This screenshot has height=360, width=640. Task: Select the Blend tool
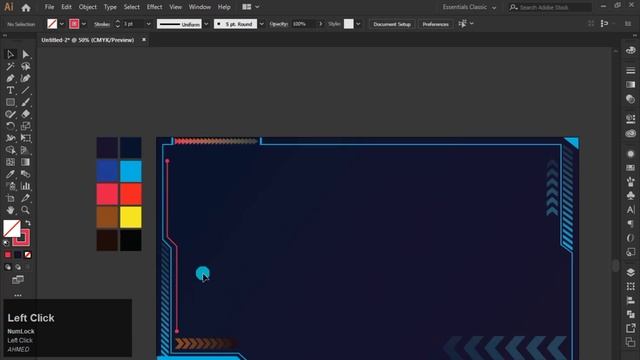[26, 174]
